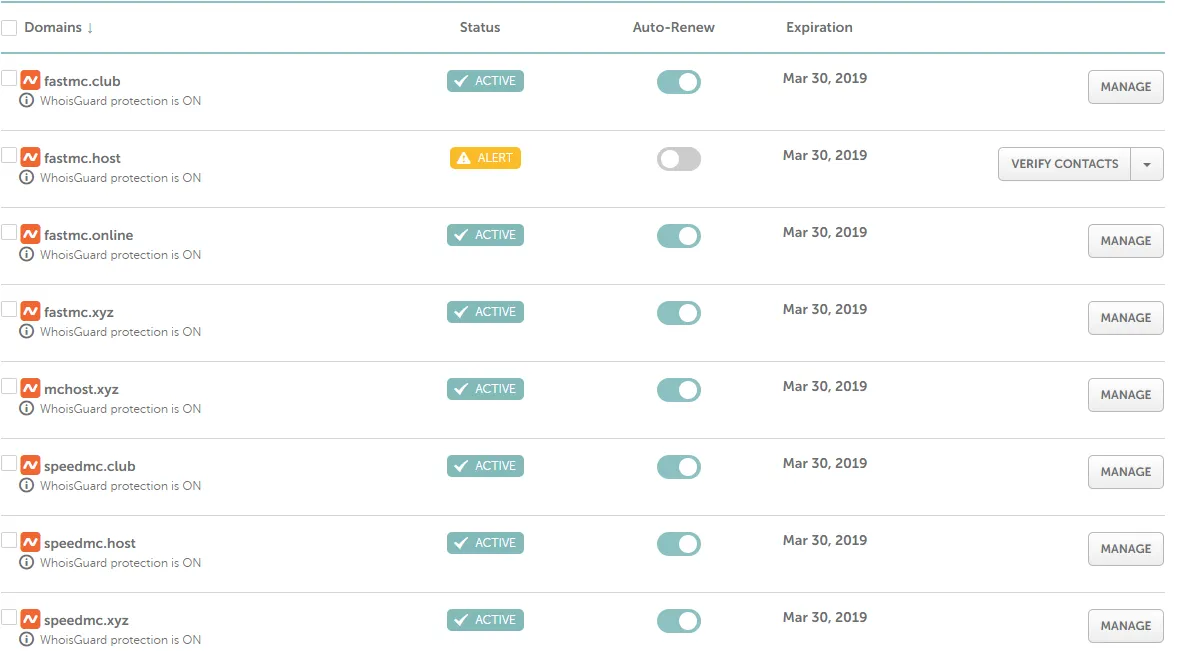Image resolution: width=1178 pixels, height=651 pixels.
Task: Tick the select-all checkbox next to Domains
Action: [9, 28]
